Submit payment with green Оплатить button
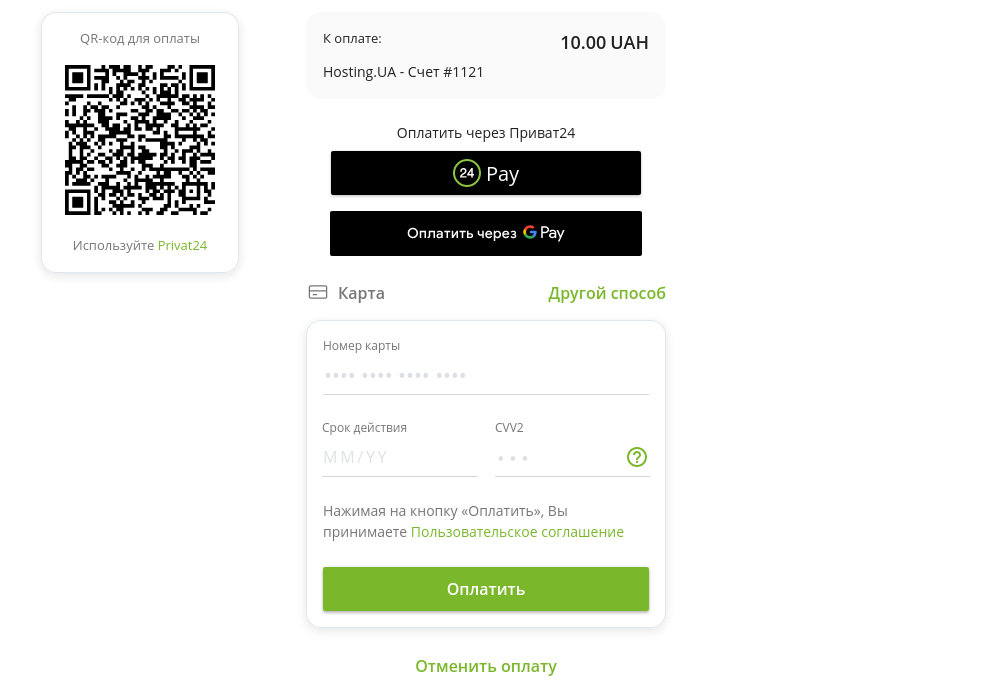This screenshot has height=689, width=1002. point(486,589)
